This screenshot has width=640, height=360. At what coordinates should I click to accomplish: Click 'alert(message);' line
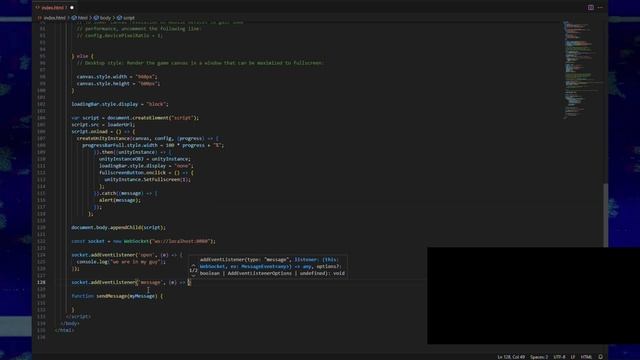coord(120,200)
